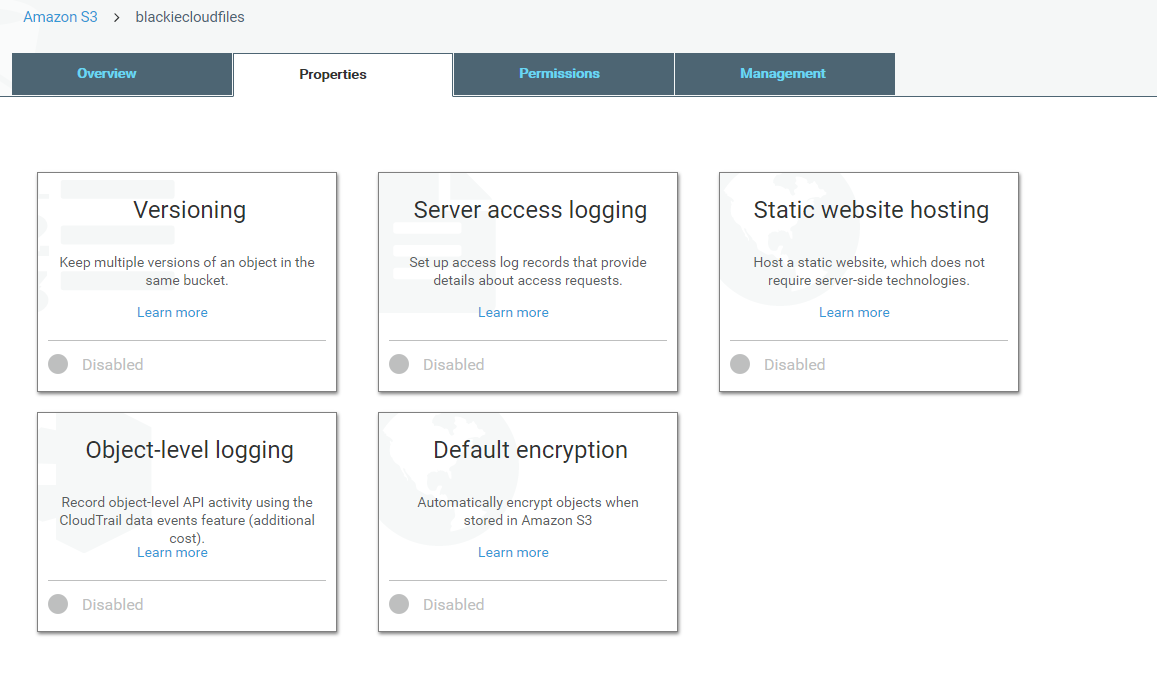Click Learn more under Object-level logging
This screenshot has height=678, width=1157.
pos(172,553)
